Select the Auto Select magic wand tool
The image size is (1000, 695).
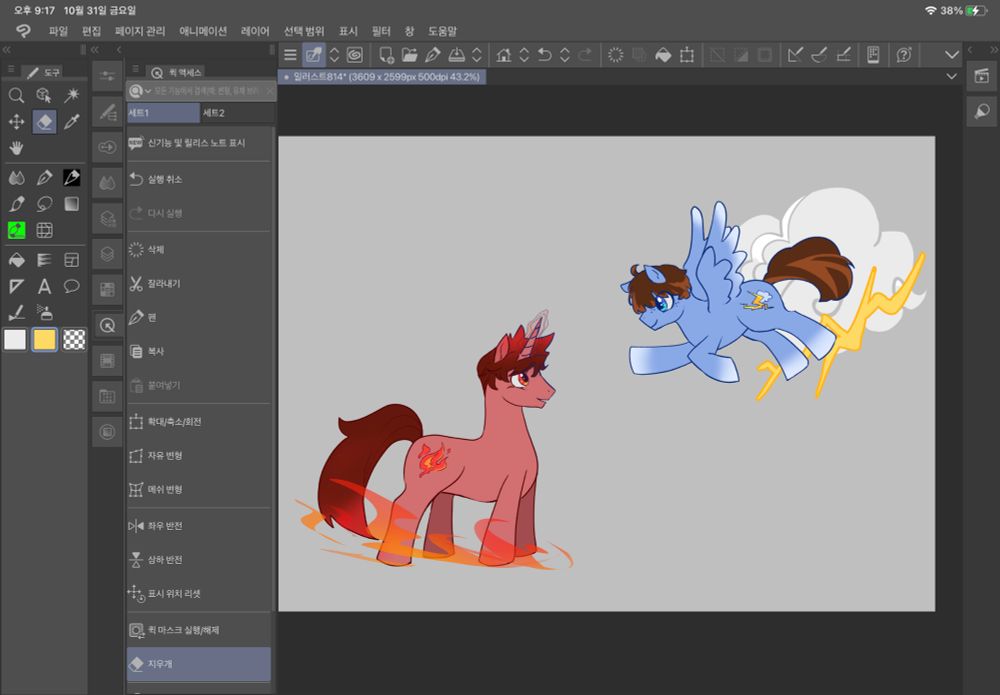pyautogui.click(x=72, y=95)
